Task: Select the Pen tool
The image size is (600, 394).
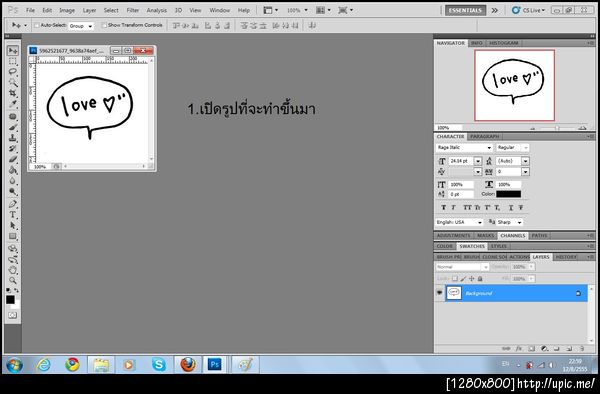Action: click(13, 204)
